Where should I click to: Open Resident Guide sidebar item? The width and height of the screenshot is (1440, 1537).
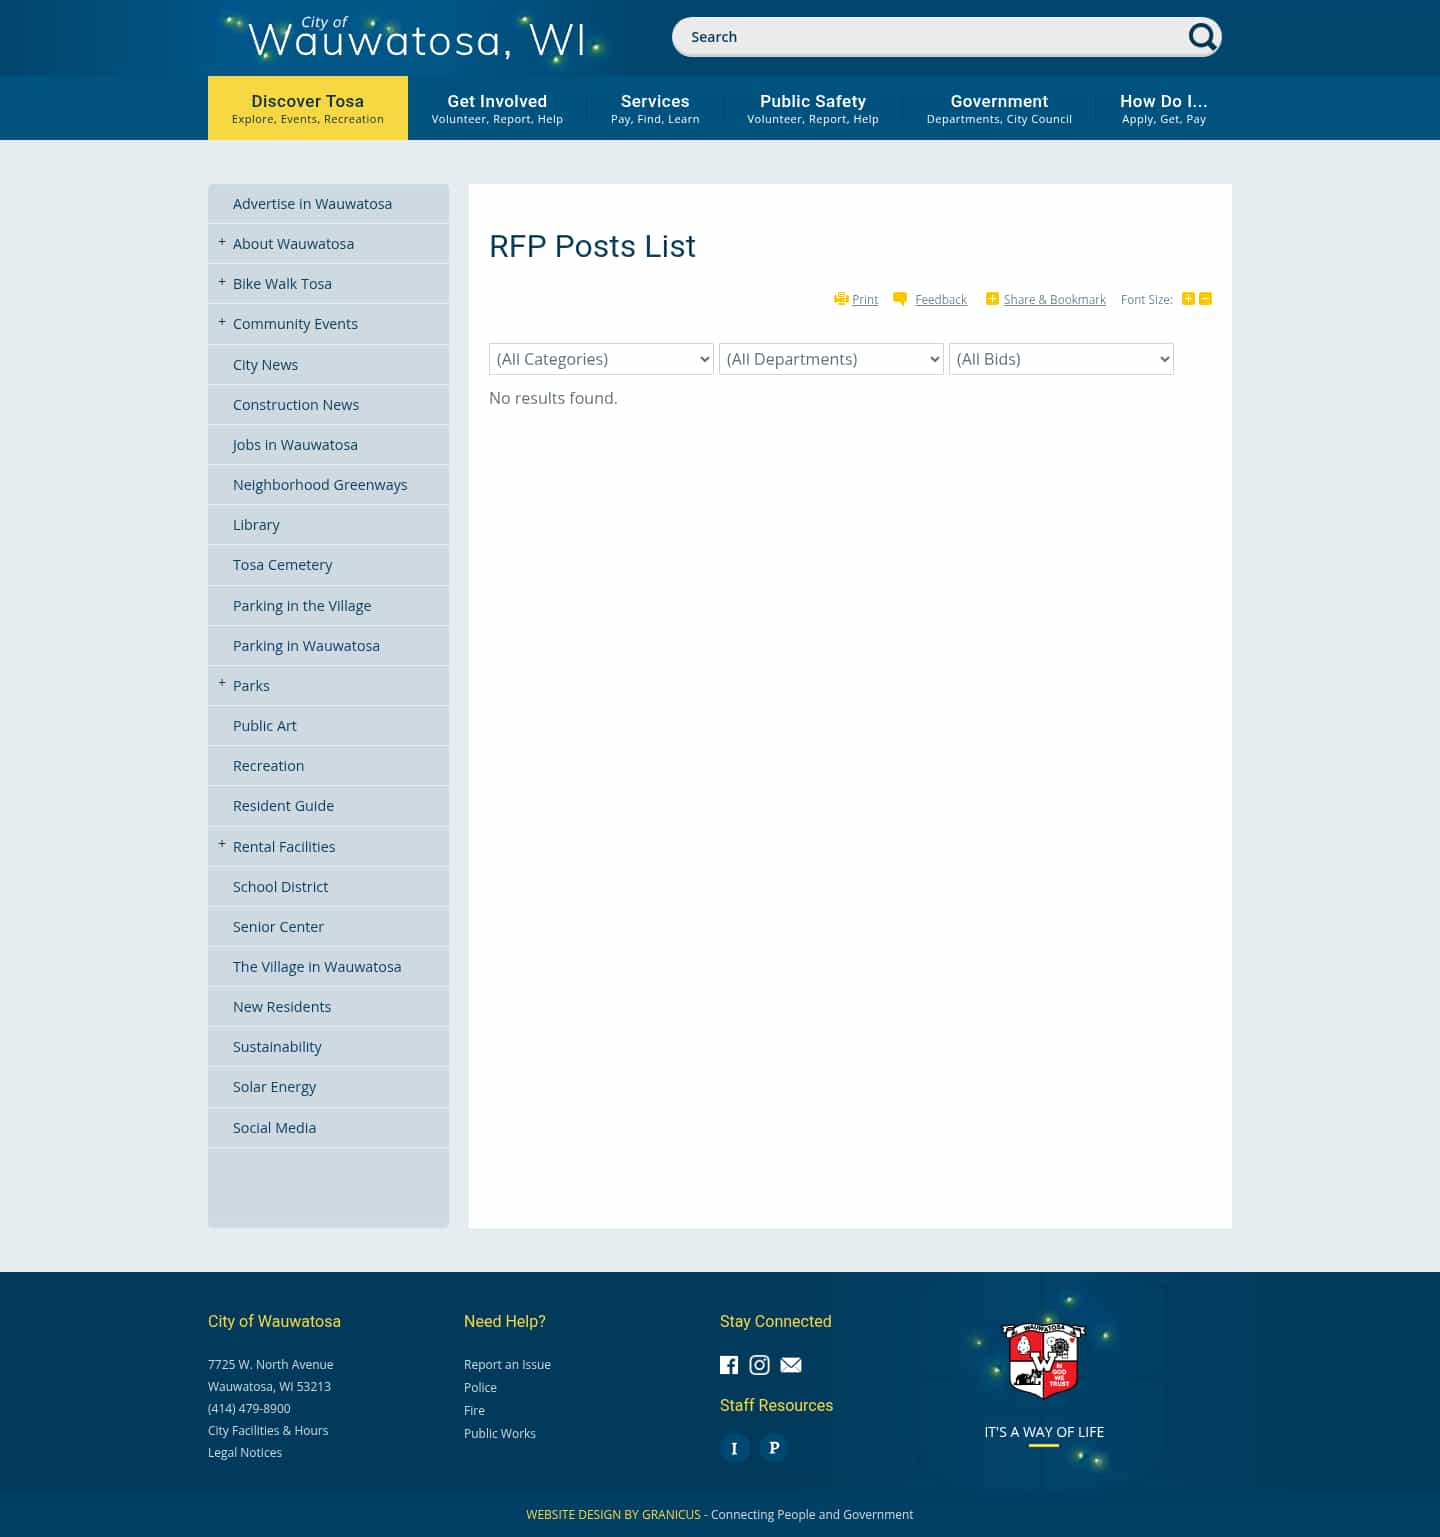[x=328, y=806]
